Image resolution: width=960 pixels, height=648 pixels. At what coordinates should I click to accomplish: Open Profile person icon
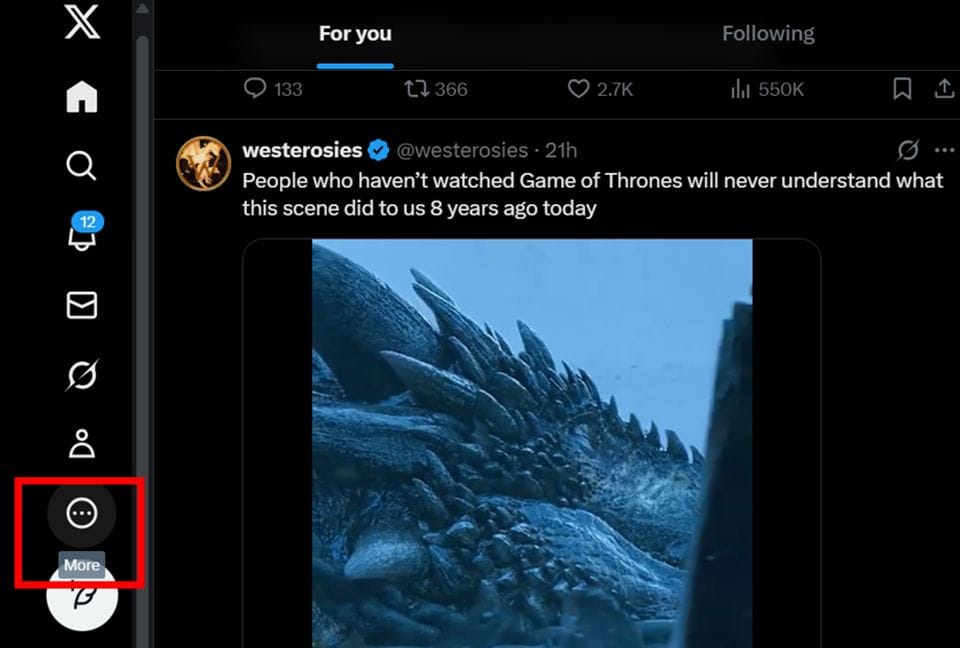(82, 443)
